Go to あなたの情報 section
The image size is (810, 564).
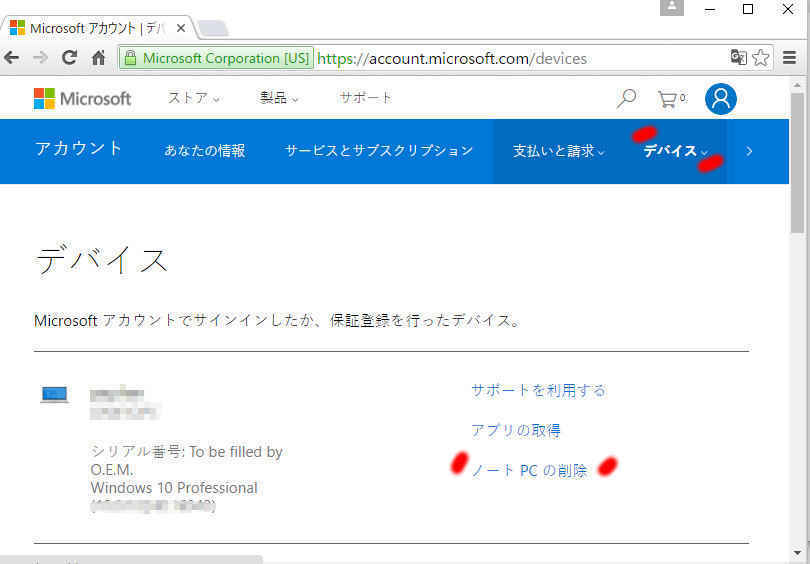205,151
